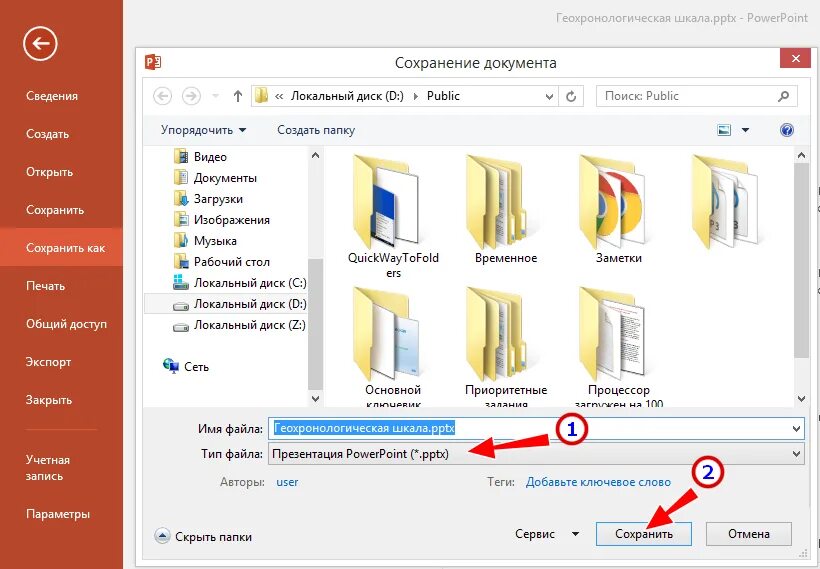820x569 pixels.
Task: Open the view options dropdown arrow
Action: 746,130
